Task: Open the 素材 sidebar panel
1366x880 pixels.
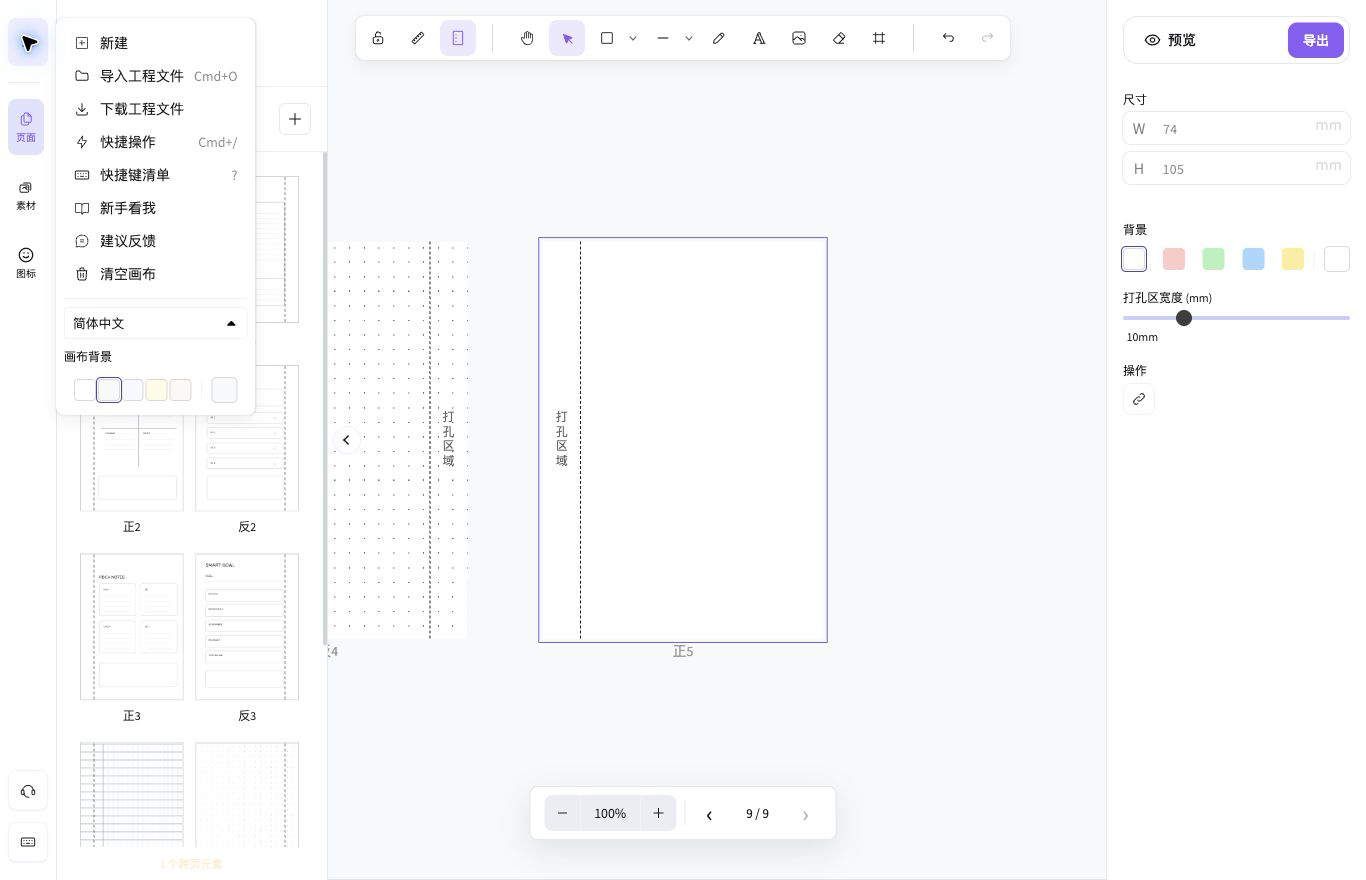Action: [x=26, y=195]
